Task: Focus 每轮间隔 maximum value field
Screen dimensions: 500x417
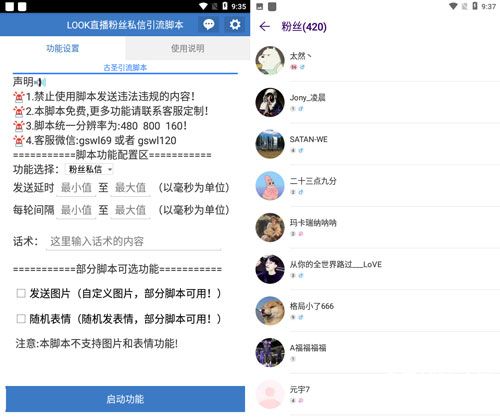Action: 130,210
